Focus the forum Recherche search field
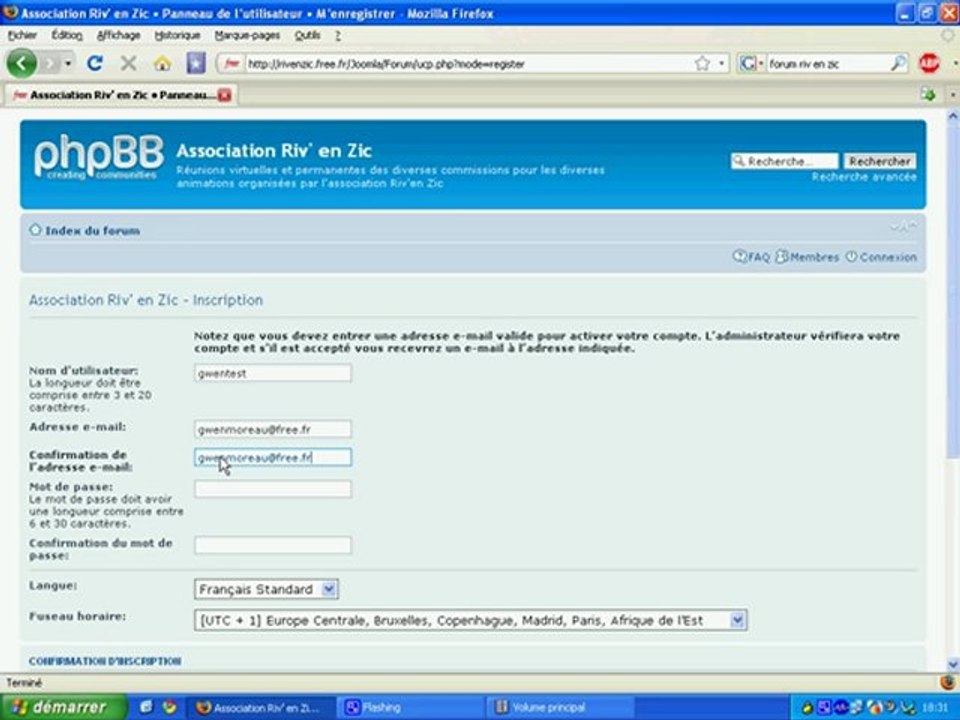Viewport: 960px width, 720px height. tap(785, 161)
